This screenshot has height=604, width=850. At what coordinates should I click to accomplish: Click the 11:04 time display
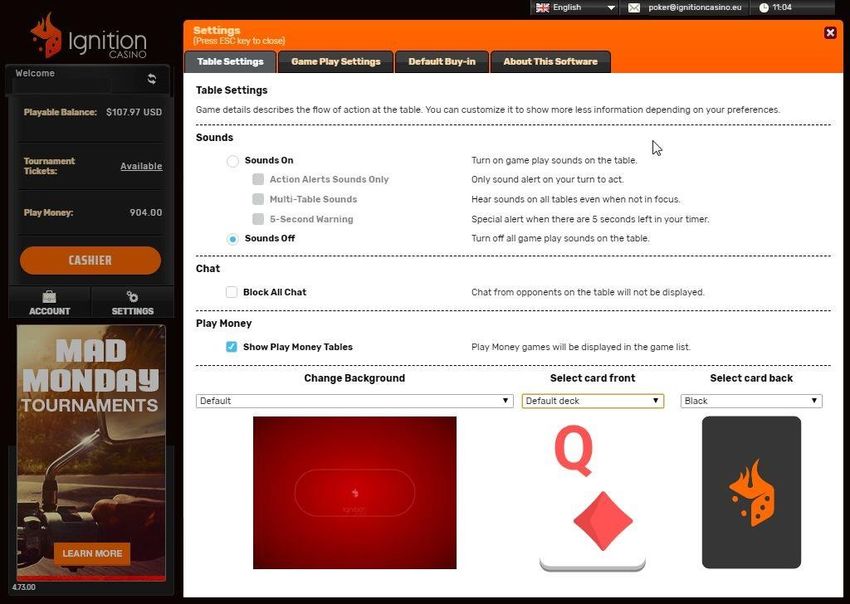point(782,8)
